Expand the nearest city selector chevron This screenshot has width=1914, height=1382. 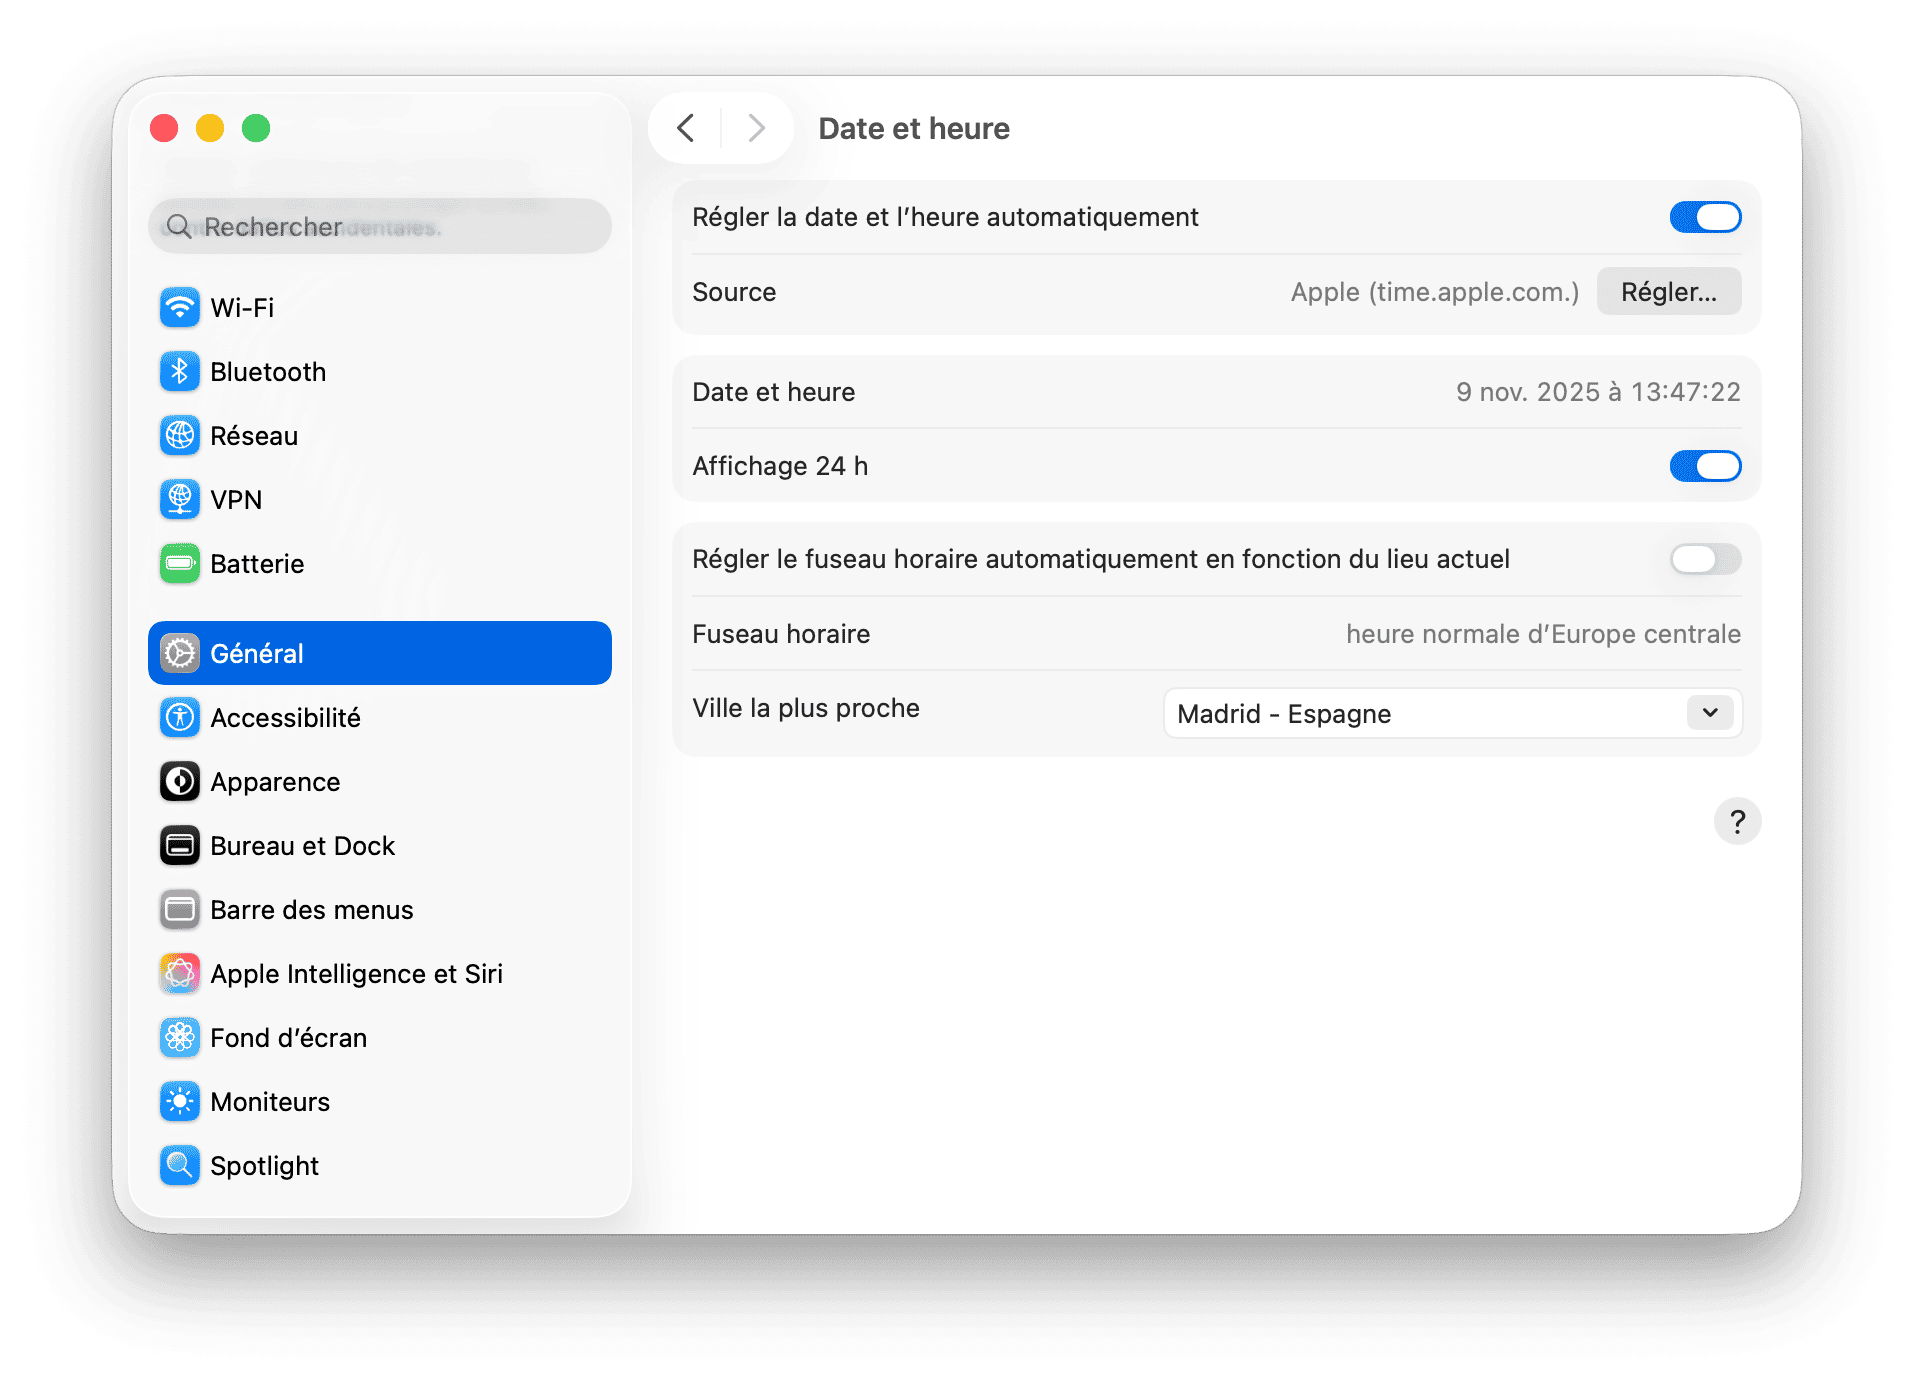tap(1710, 713)
